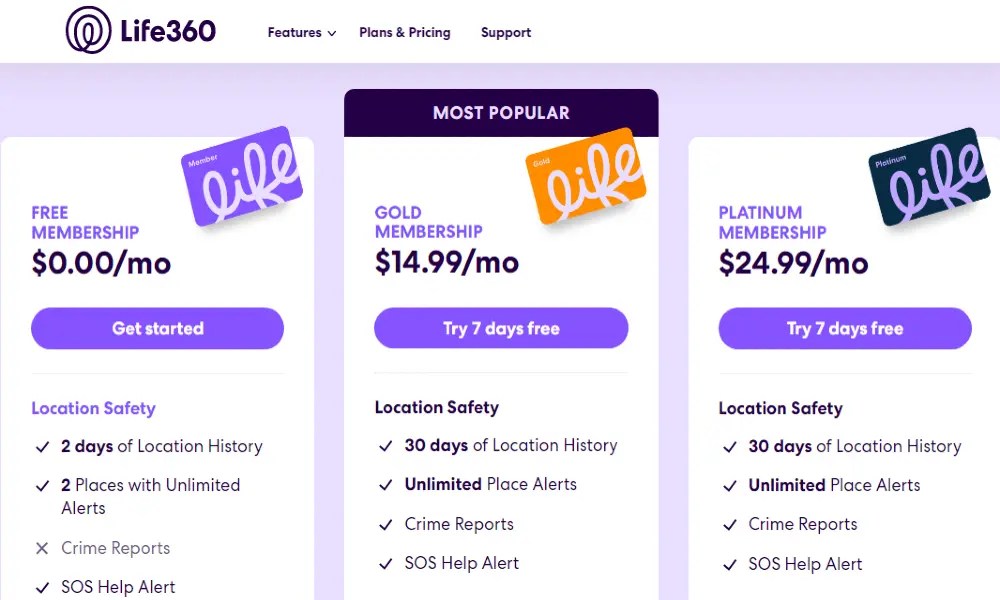Click the X beside Crime Reports in Free plan
Screen dimensions: 1000x600
41,548
